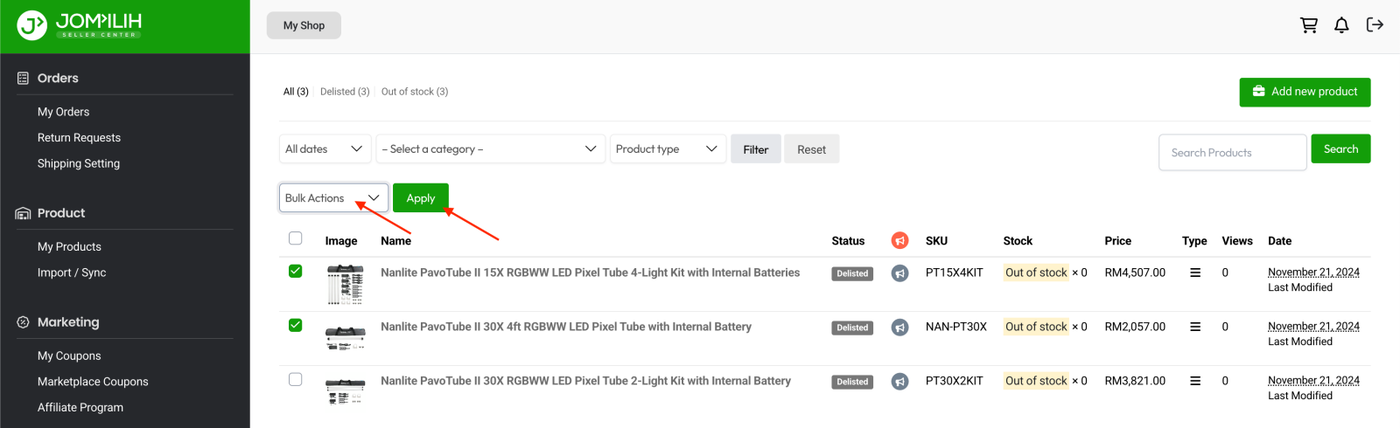Click the notification bell icon
The height and width of the screenshot is (428, 1400).
tap(1342, 26)
